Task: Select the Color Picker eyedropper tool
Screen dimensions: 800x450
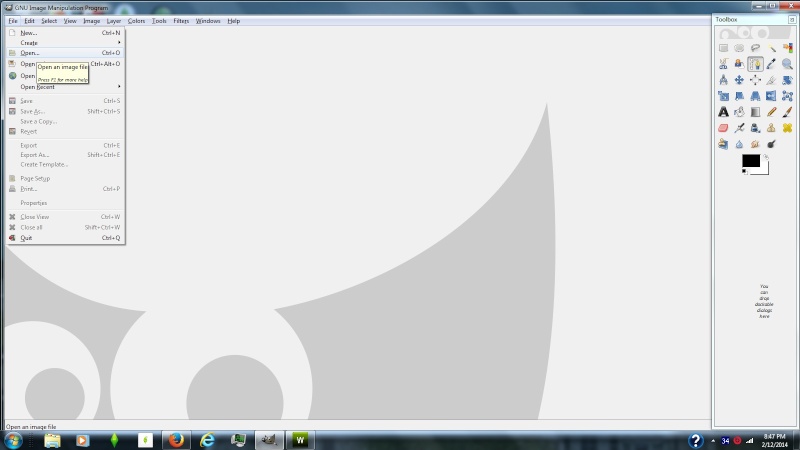Action: click(771, 64)
